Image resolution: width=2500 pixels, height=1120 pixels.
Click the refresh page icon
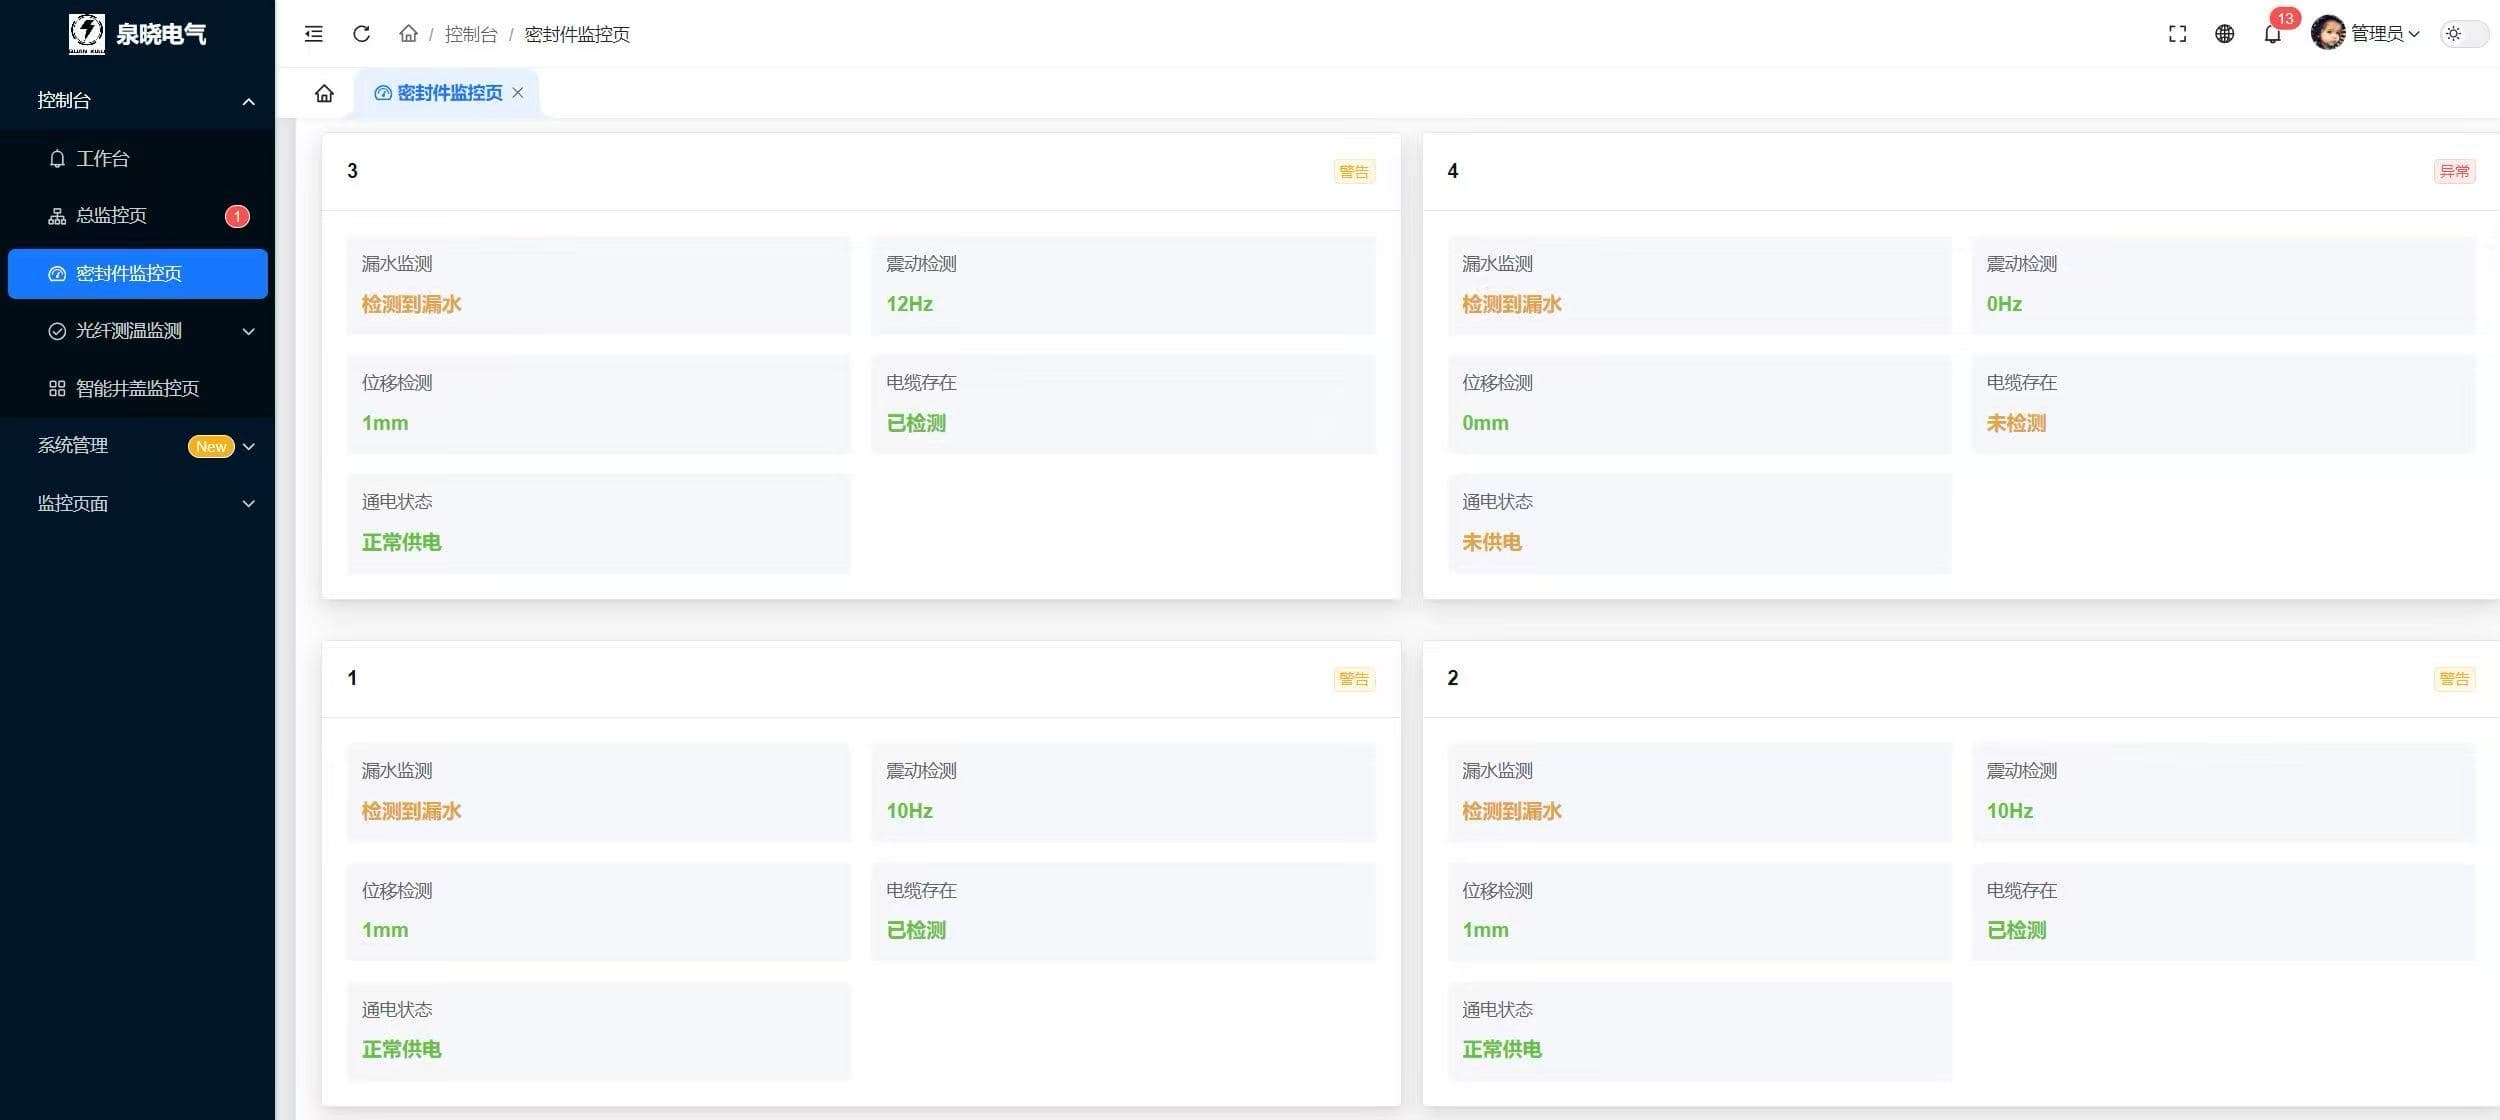pos(362,34)
